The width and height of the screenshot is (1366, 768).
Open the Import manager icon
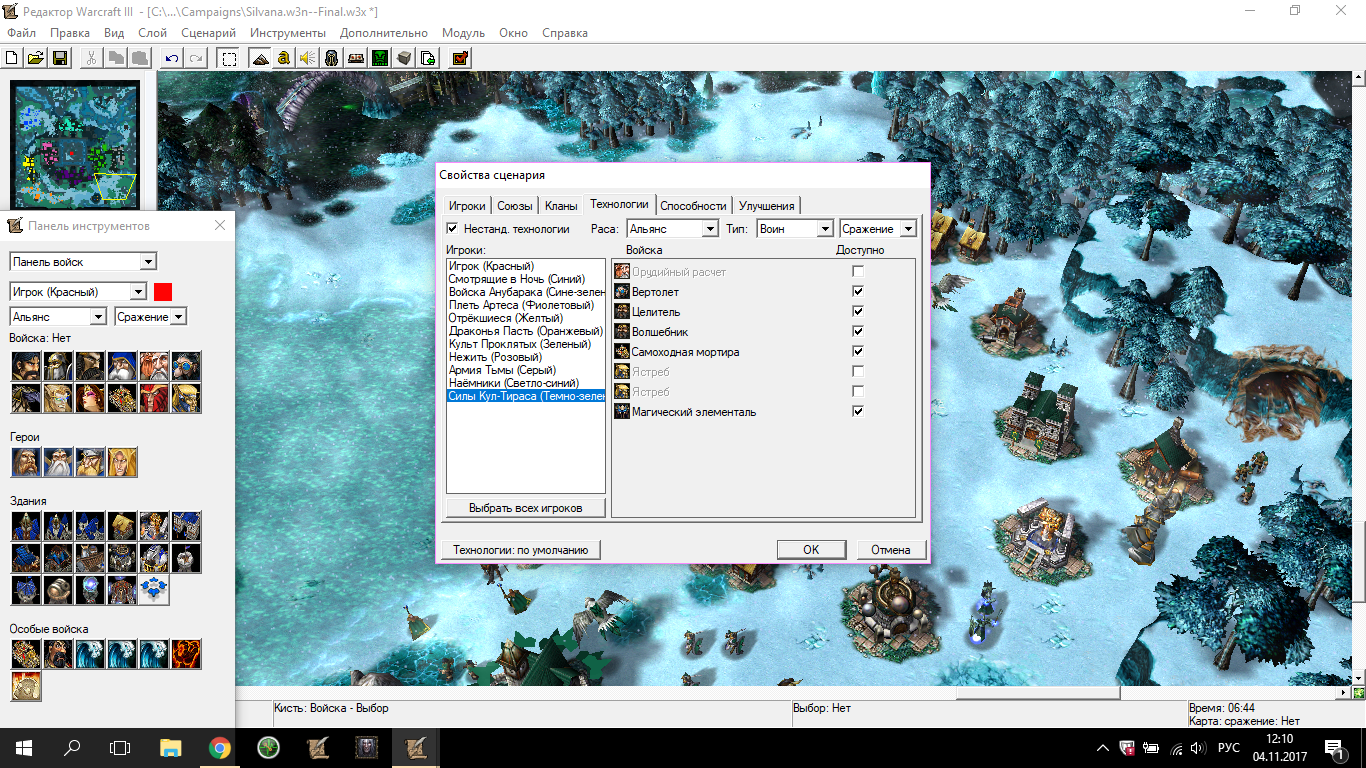point(428,58)
